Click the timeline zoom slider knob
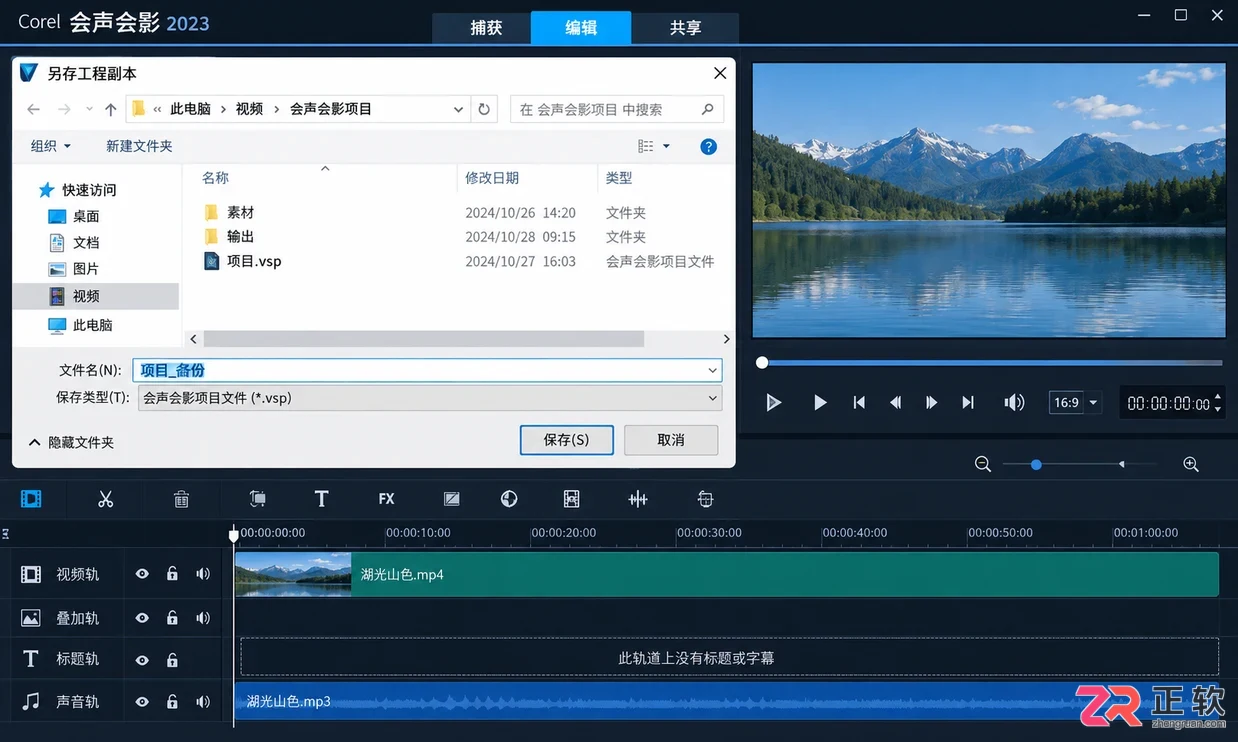The image size is (1238, 742). (x=1036, y=464)
